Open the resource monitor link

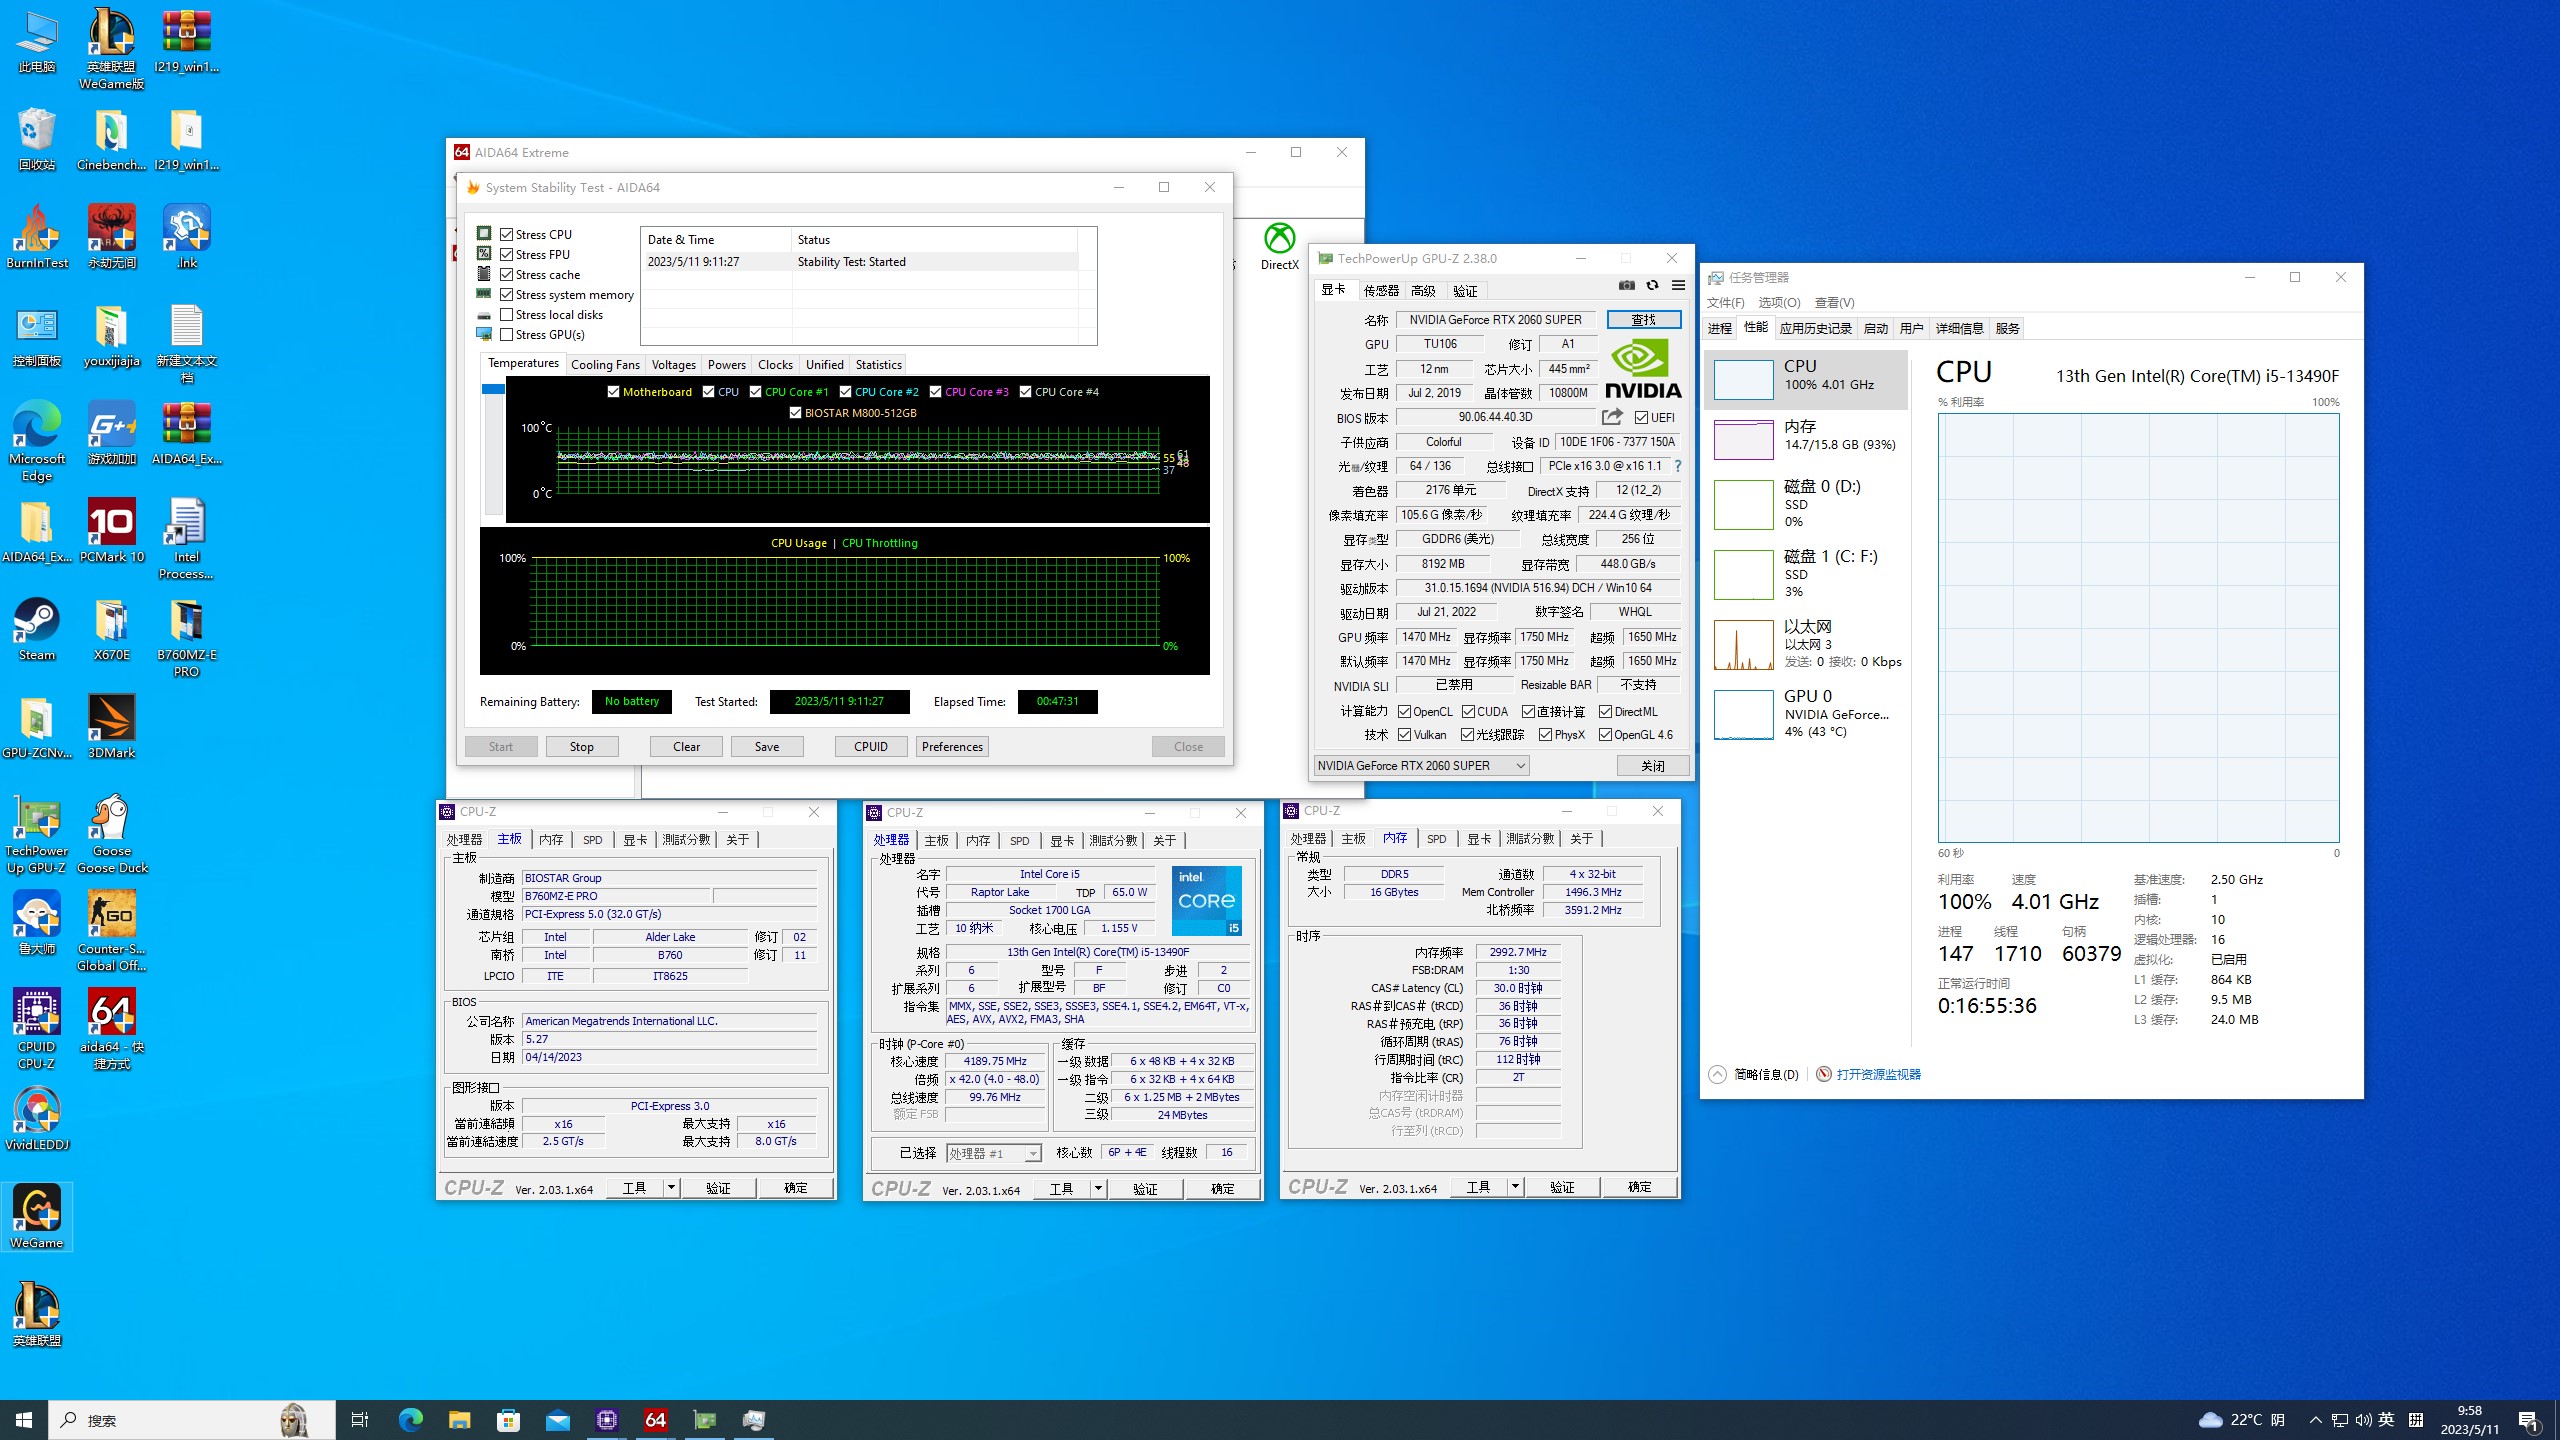[1878, 1074]
